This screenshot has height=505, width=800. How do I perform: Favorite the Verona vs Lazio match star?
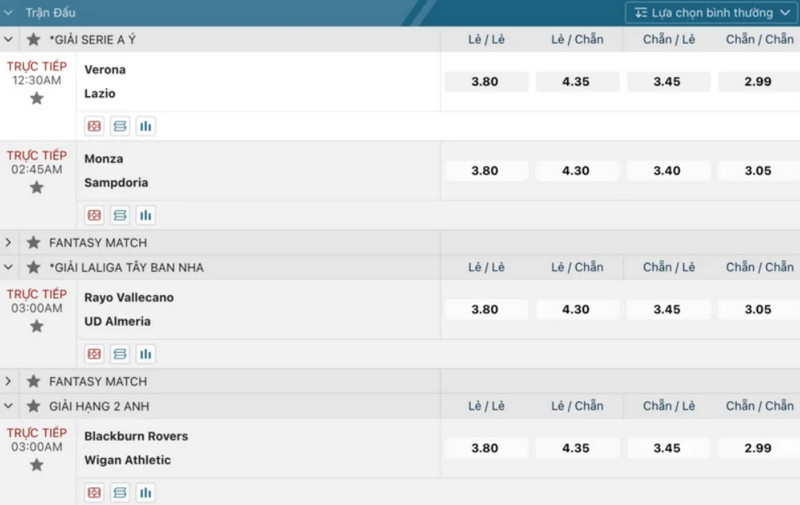37,98
